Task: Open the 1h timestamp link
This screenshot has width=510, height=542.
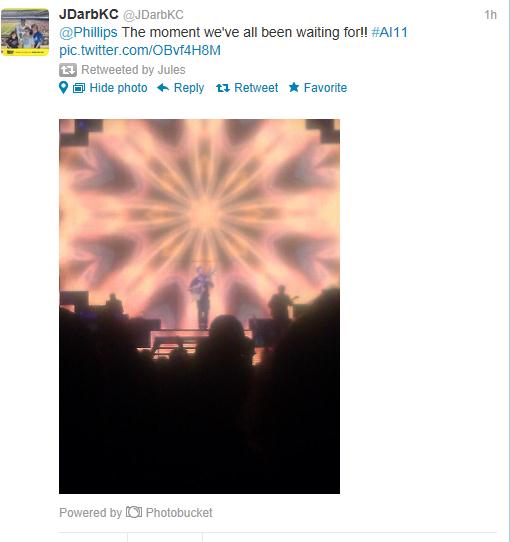Action: (x=490, y=15)
